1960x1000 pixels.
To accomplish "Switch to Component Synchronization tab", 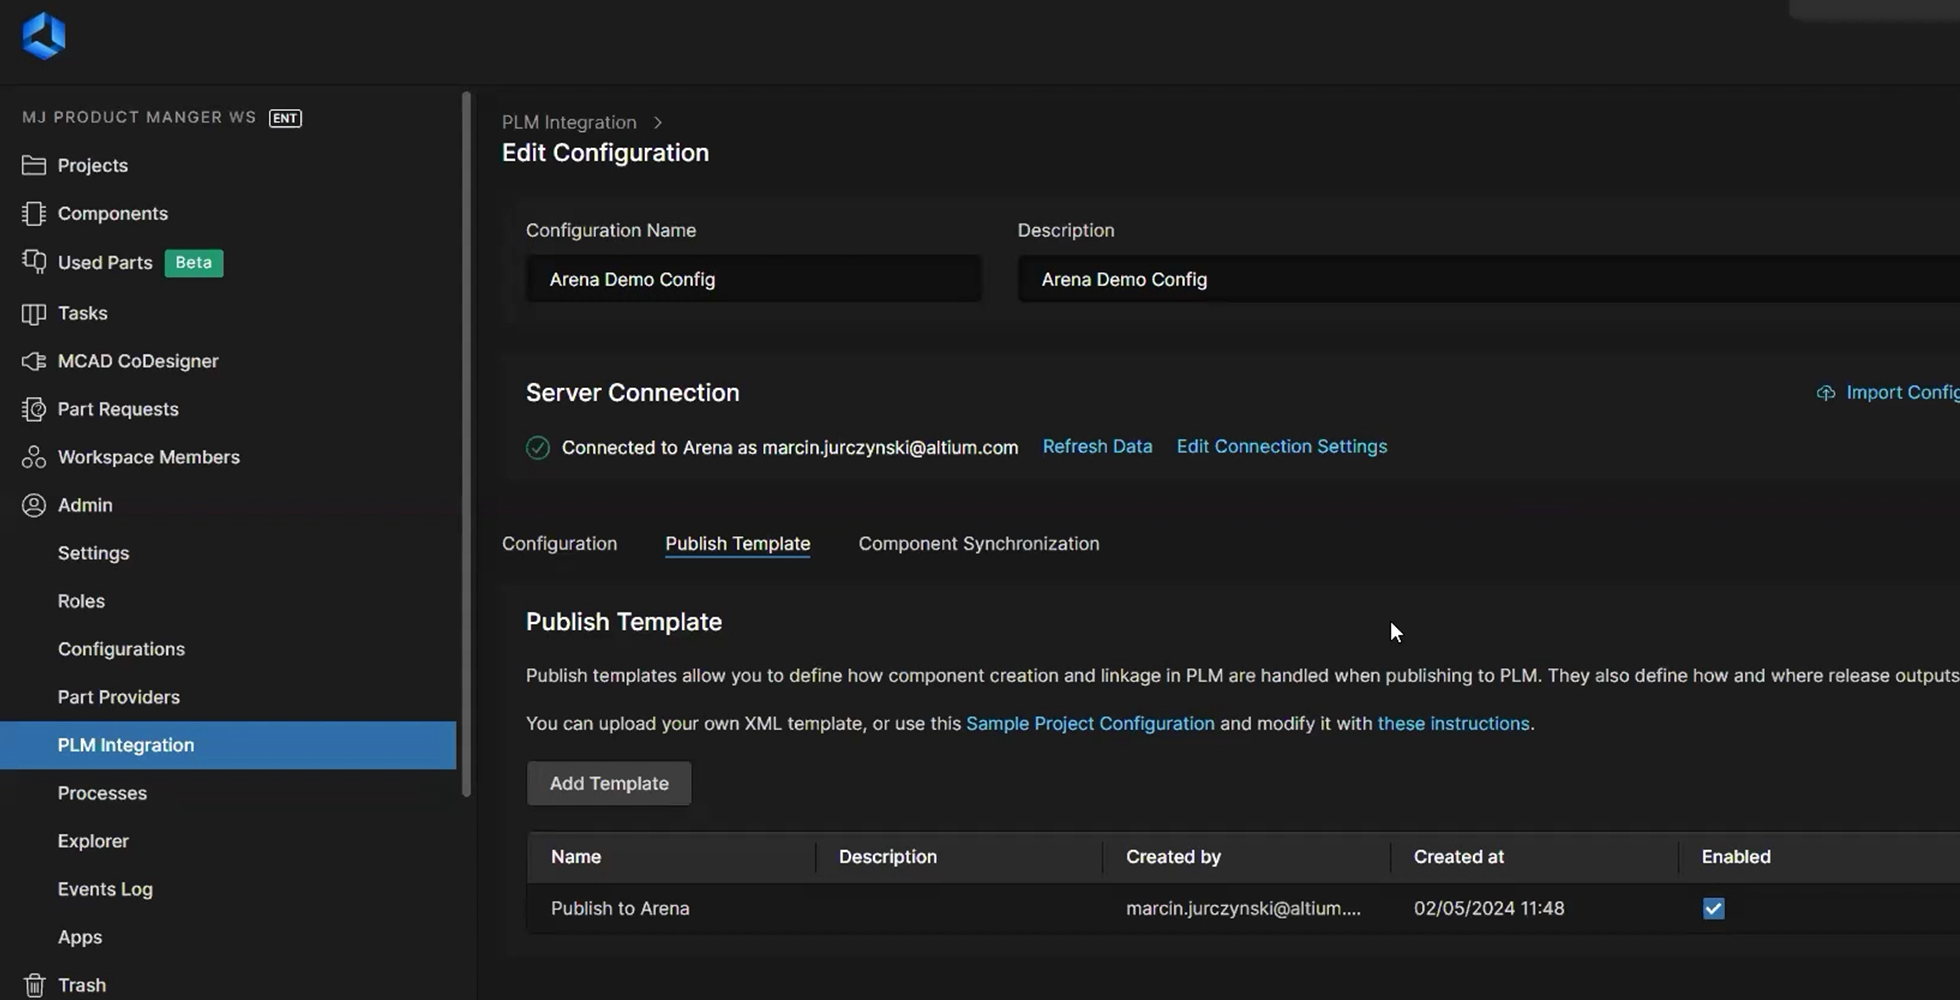I will [x=979, y=543].
